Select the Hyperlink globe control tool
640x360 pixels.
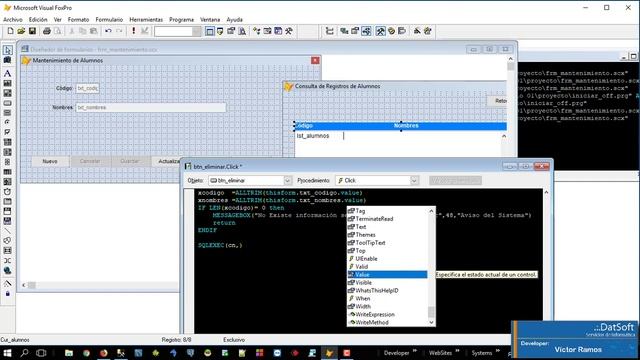7,270
